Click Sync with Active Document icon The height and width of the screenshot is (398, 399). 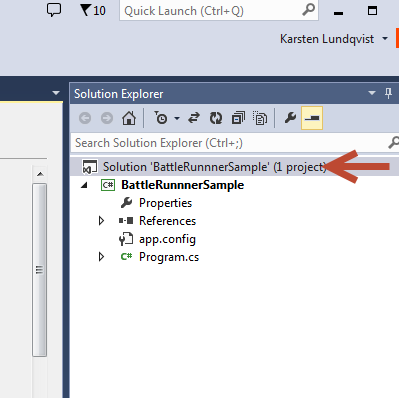194,118
